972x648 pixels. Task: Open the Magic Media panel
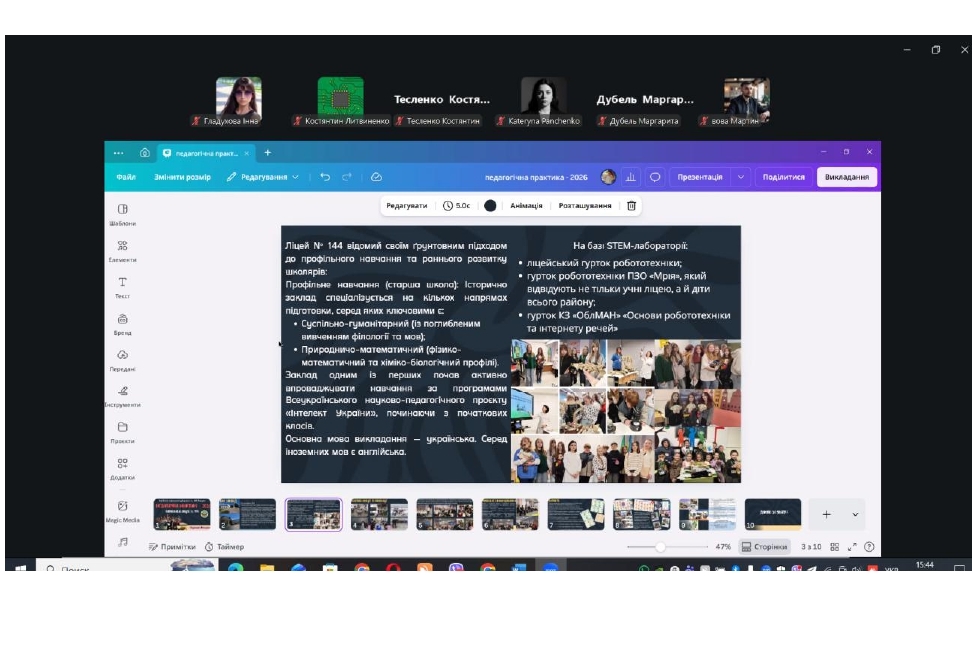(x=123, y=511)
